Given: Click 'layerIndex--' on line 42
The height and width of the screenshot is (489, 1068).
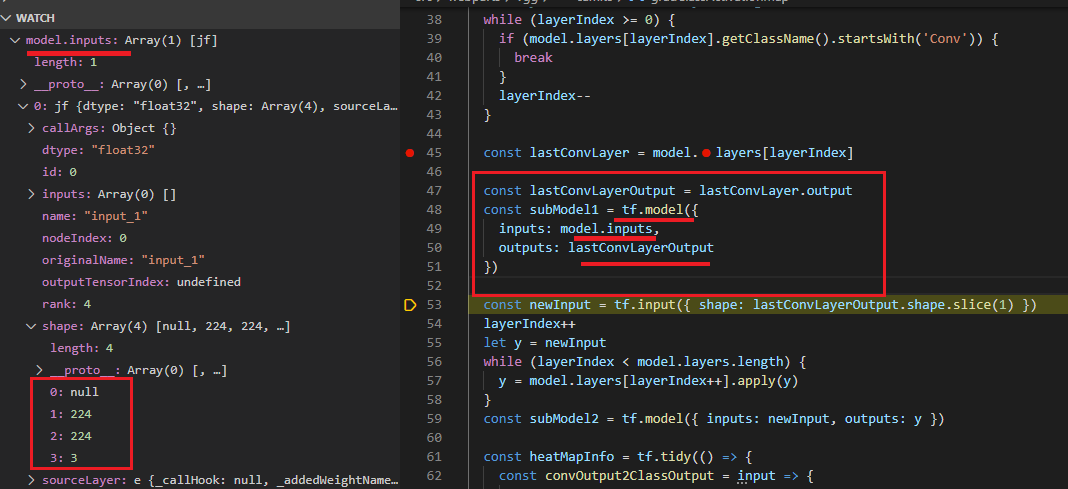Looking at the screenshot, I should click(545, 96).
